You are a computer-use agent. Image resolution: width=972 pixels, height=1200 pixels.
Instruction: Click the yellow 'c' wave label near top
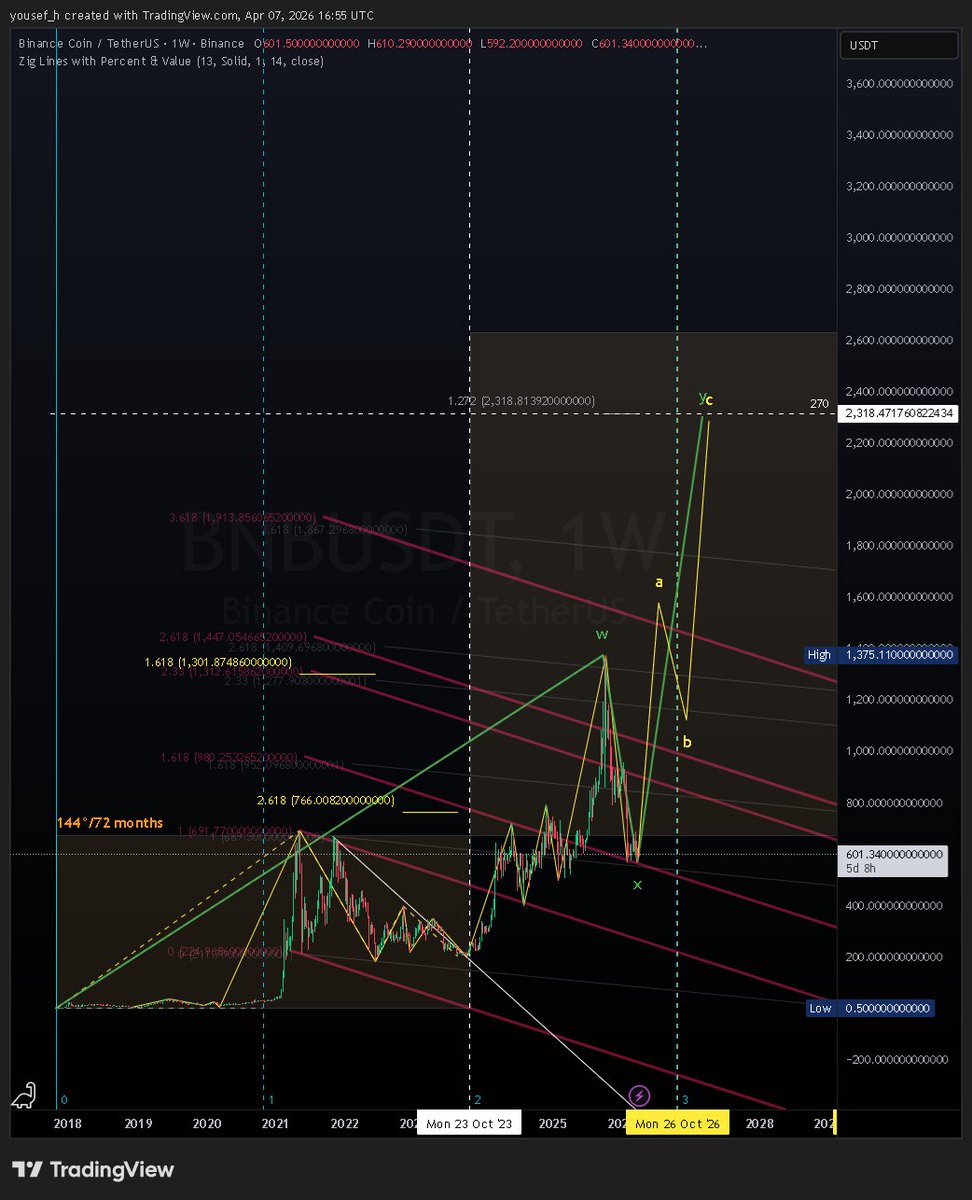click(709, 401)
